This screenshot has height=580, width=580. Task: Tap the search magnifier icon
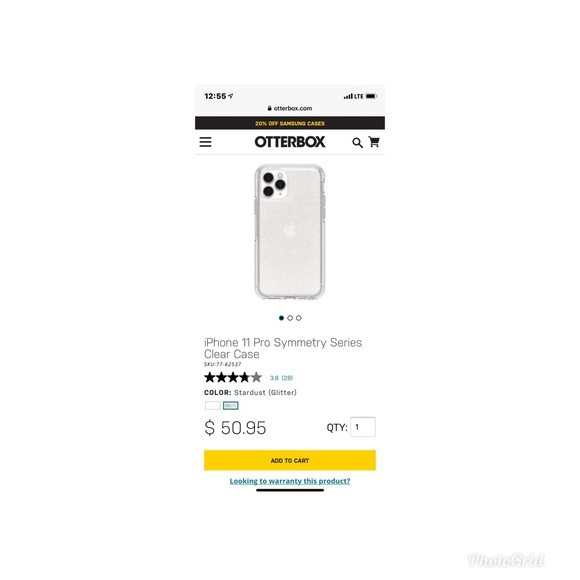pyautogui.click(x=357, y=143)
